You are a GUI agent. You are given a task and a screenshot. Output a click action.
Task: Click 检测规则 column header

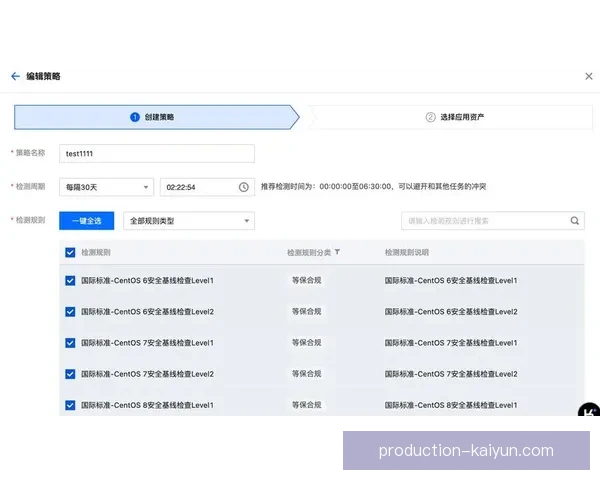[x=96, y=252]
